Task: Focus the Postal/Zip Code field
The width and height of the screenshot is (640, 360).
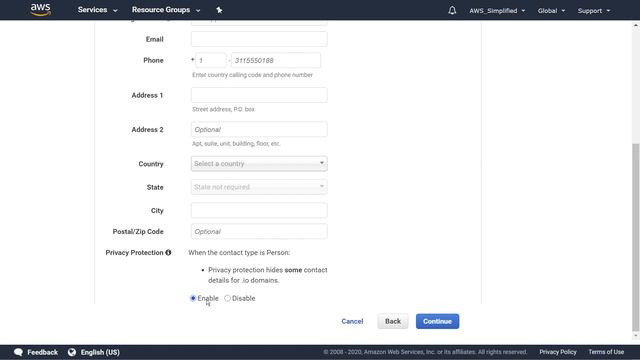Action: (259, 231)
